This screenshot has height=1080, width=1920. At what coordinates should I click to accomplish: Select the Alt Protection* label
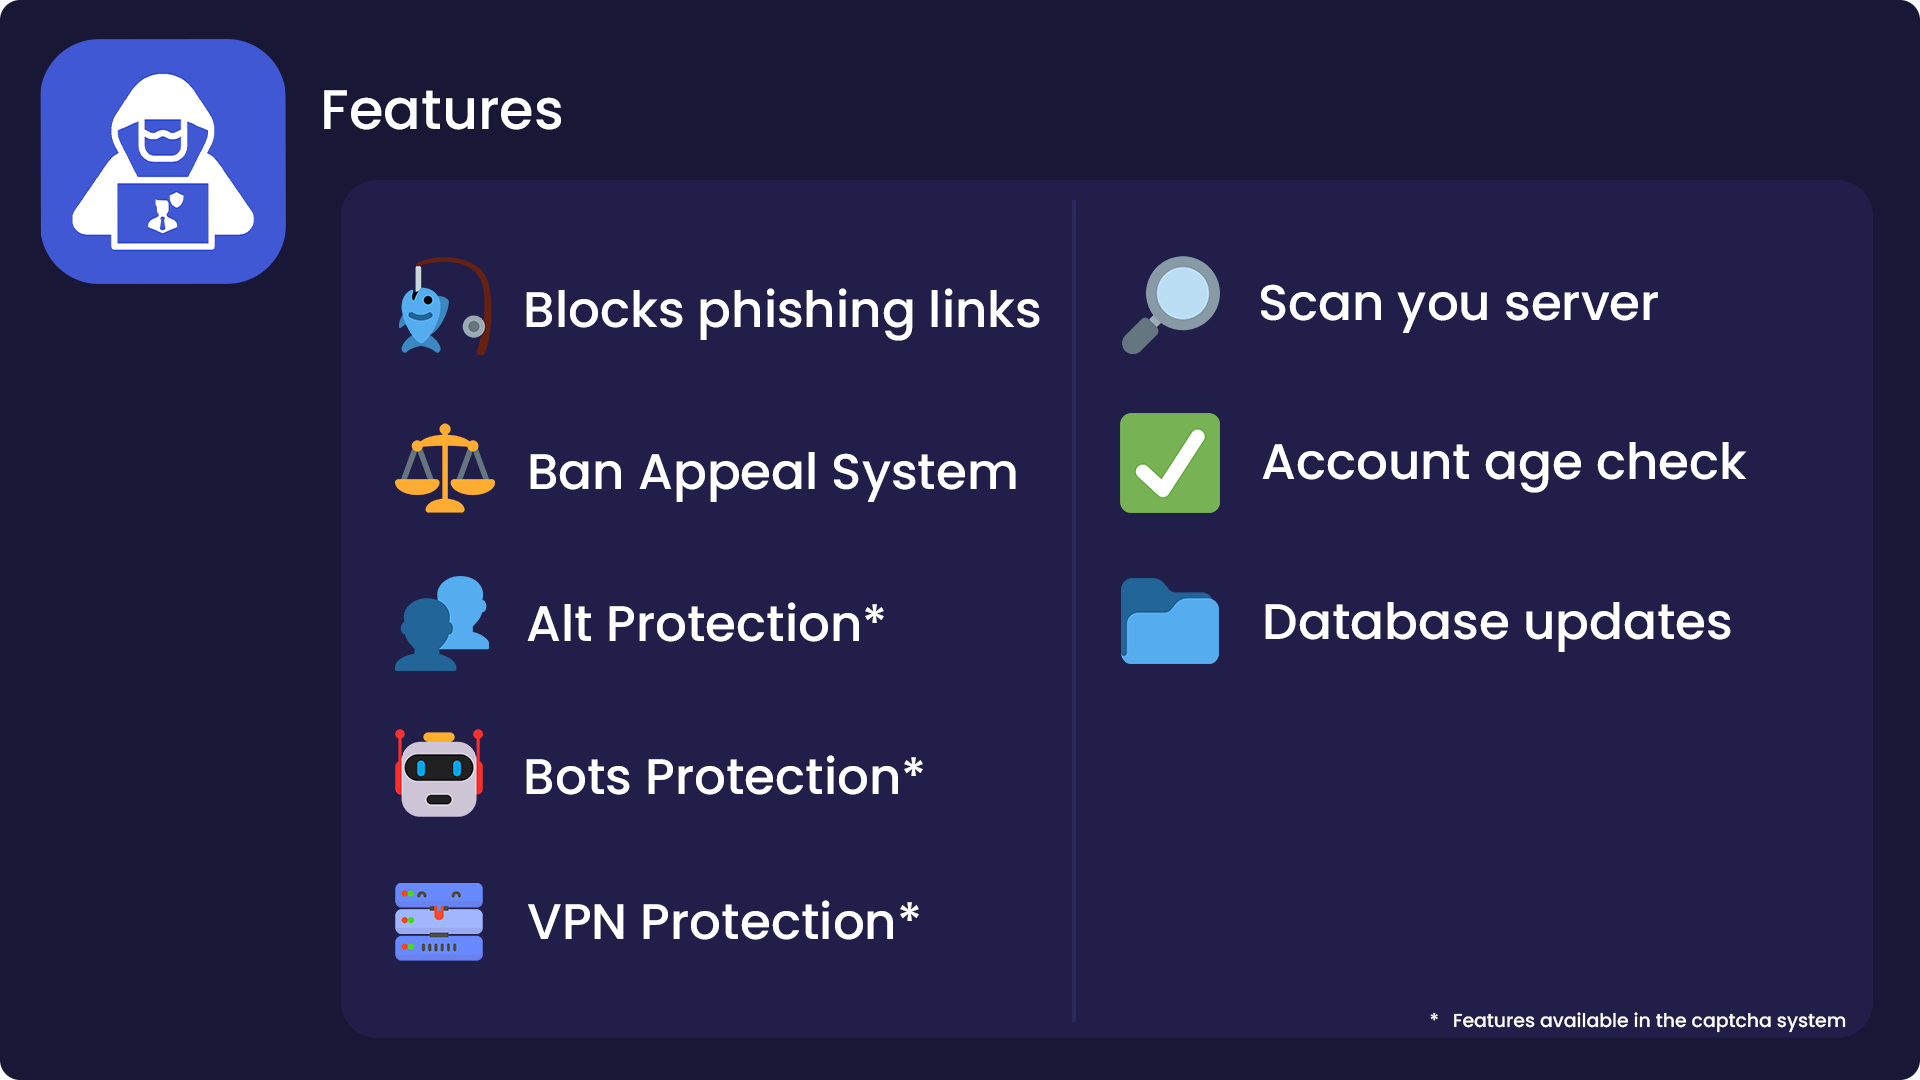[706, 624]
